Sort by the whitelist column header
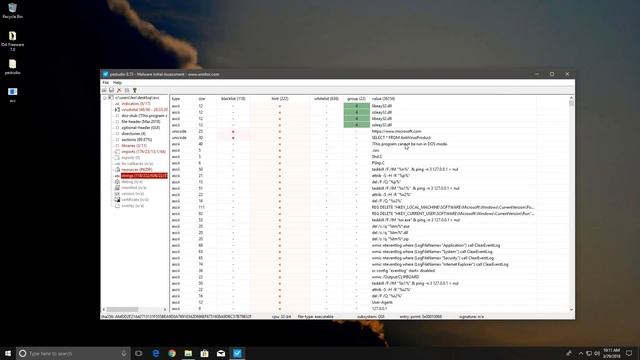The height and width of the screenshot is (360, 640). [x=326, y=99]
